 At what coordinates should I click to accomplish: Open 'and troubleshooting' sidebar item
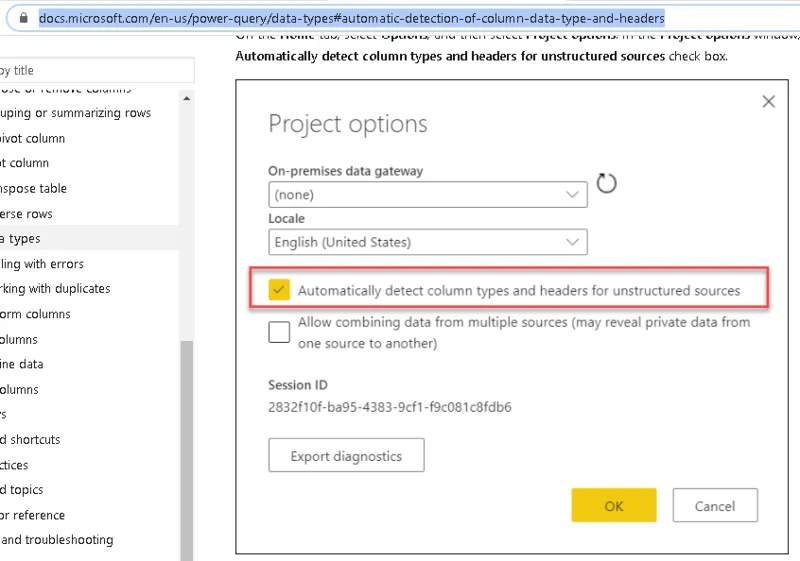pos(57,540)
